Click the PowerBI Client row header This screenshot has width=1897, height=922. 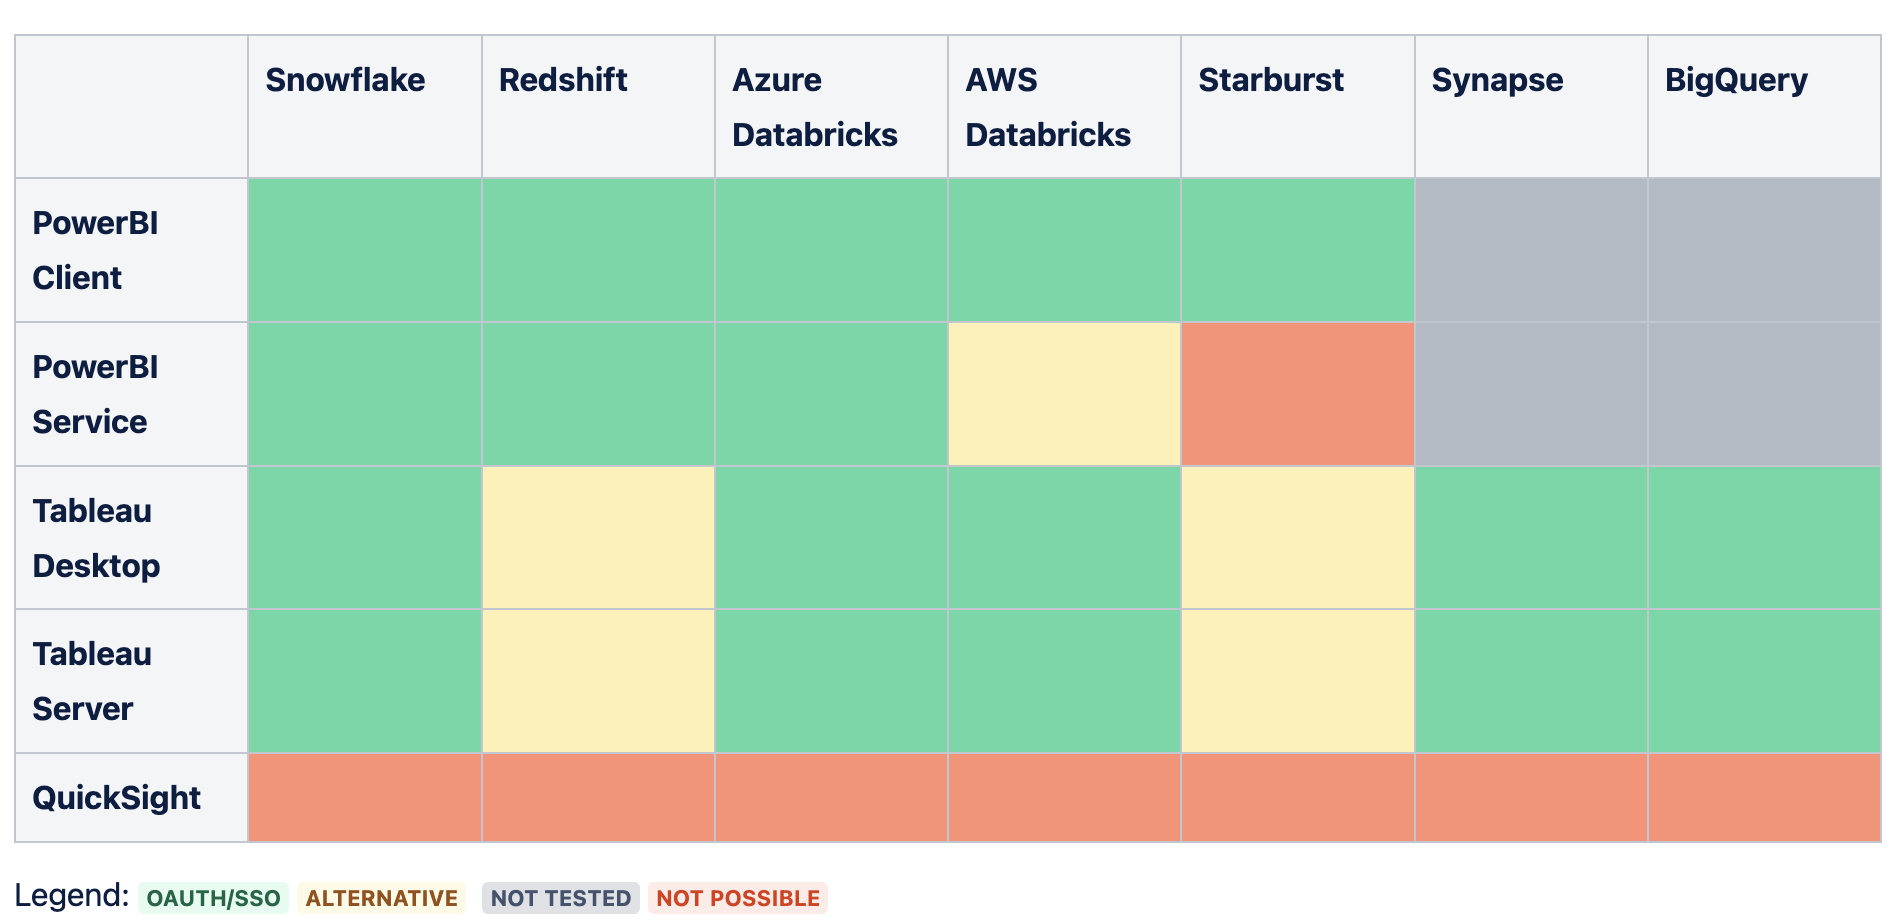click(95, 250)
